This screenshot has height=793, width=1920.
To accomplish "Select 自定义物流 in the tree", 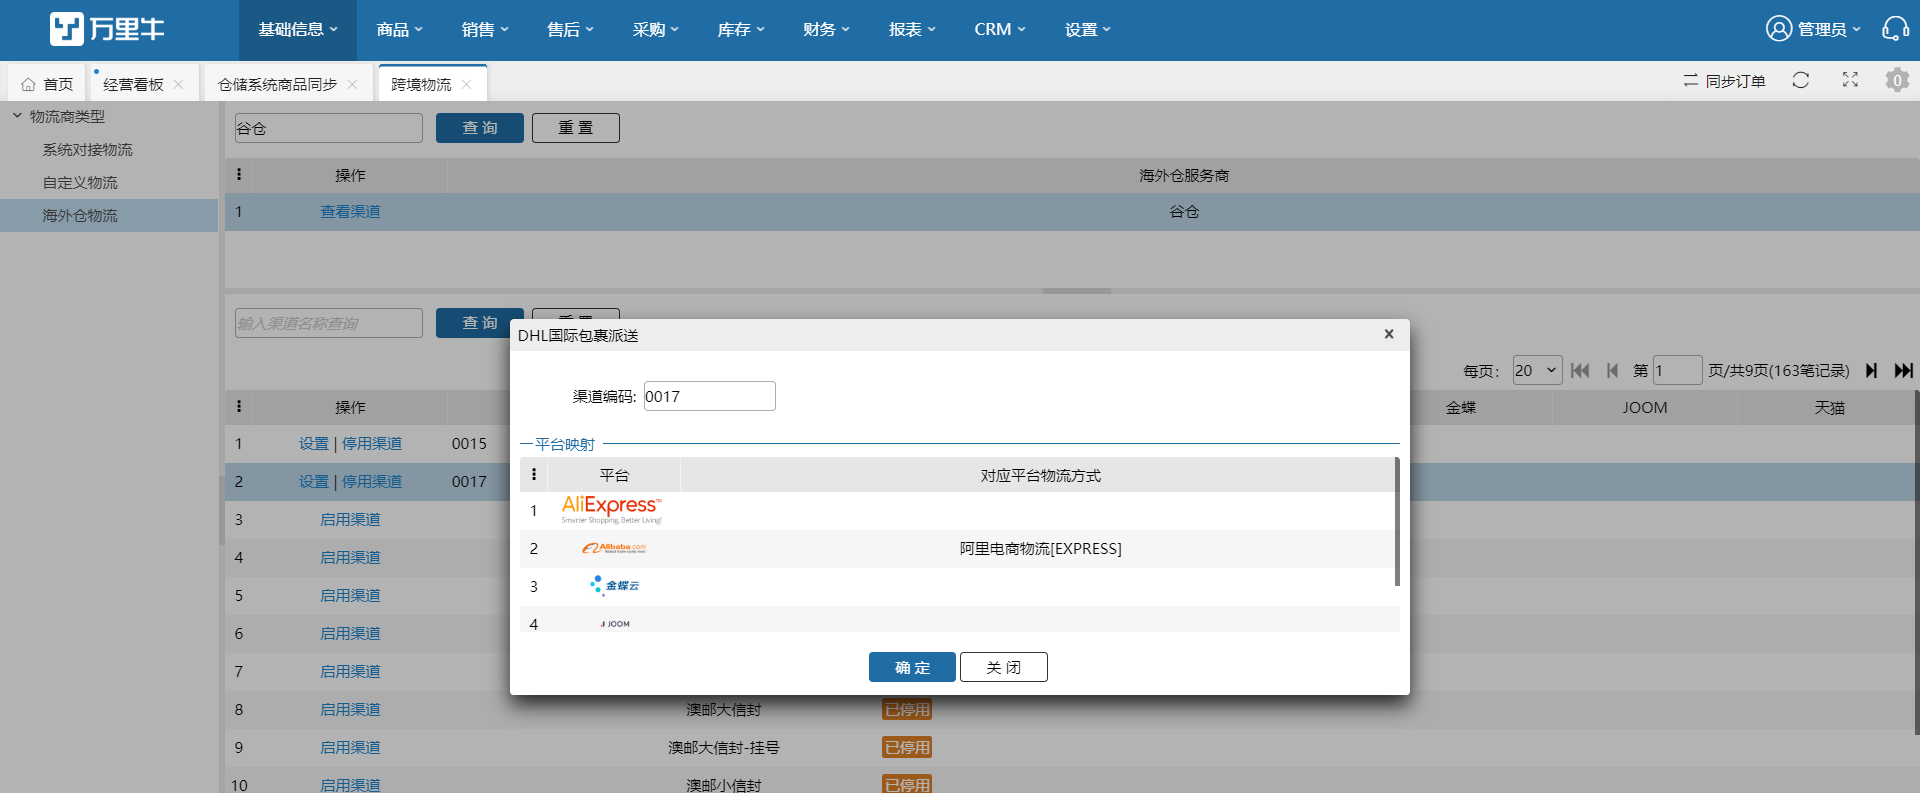I will 80,182.
